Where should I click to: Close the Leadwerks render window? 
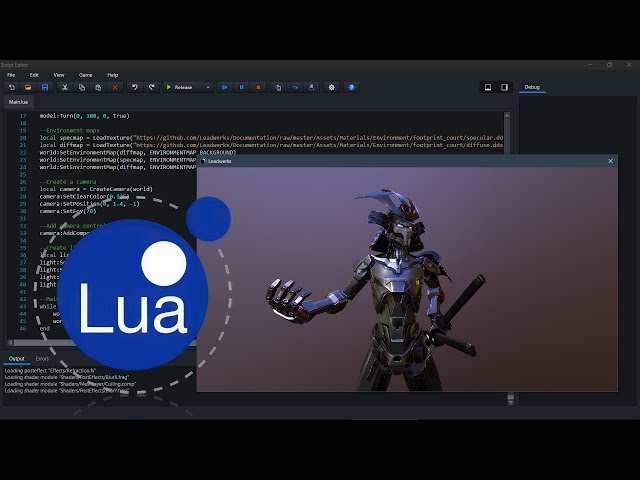coord(611,161)
